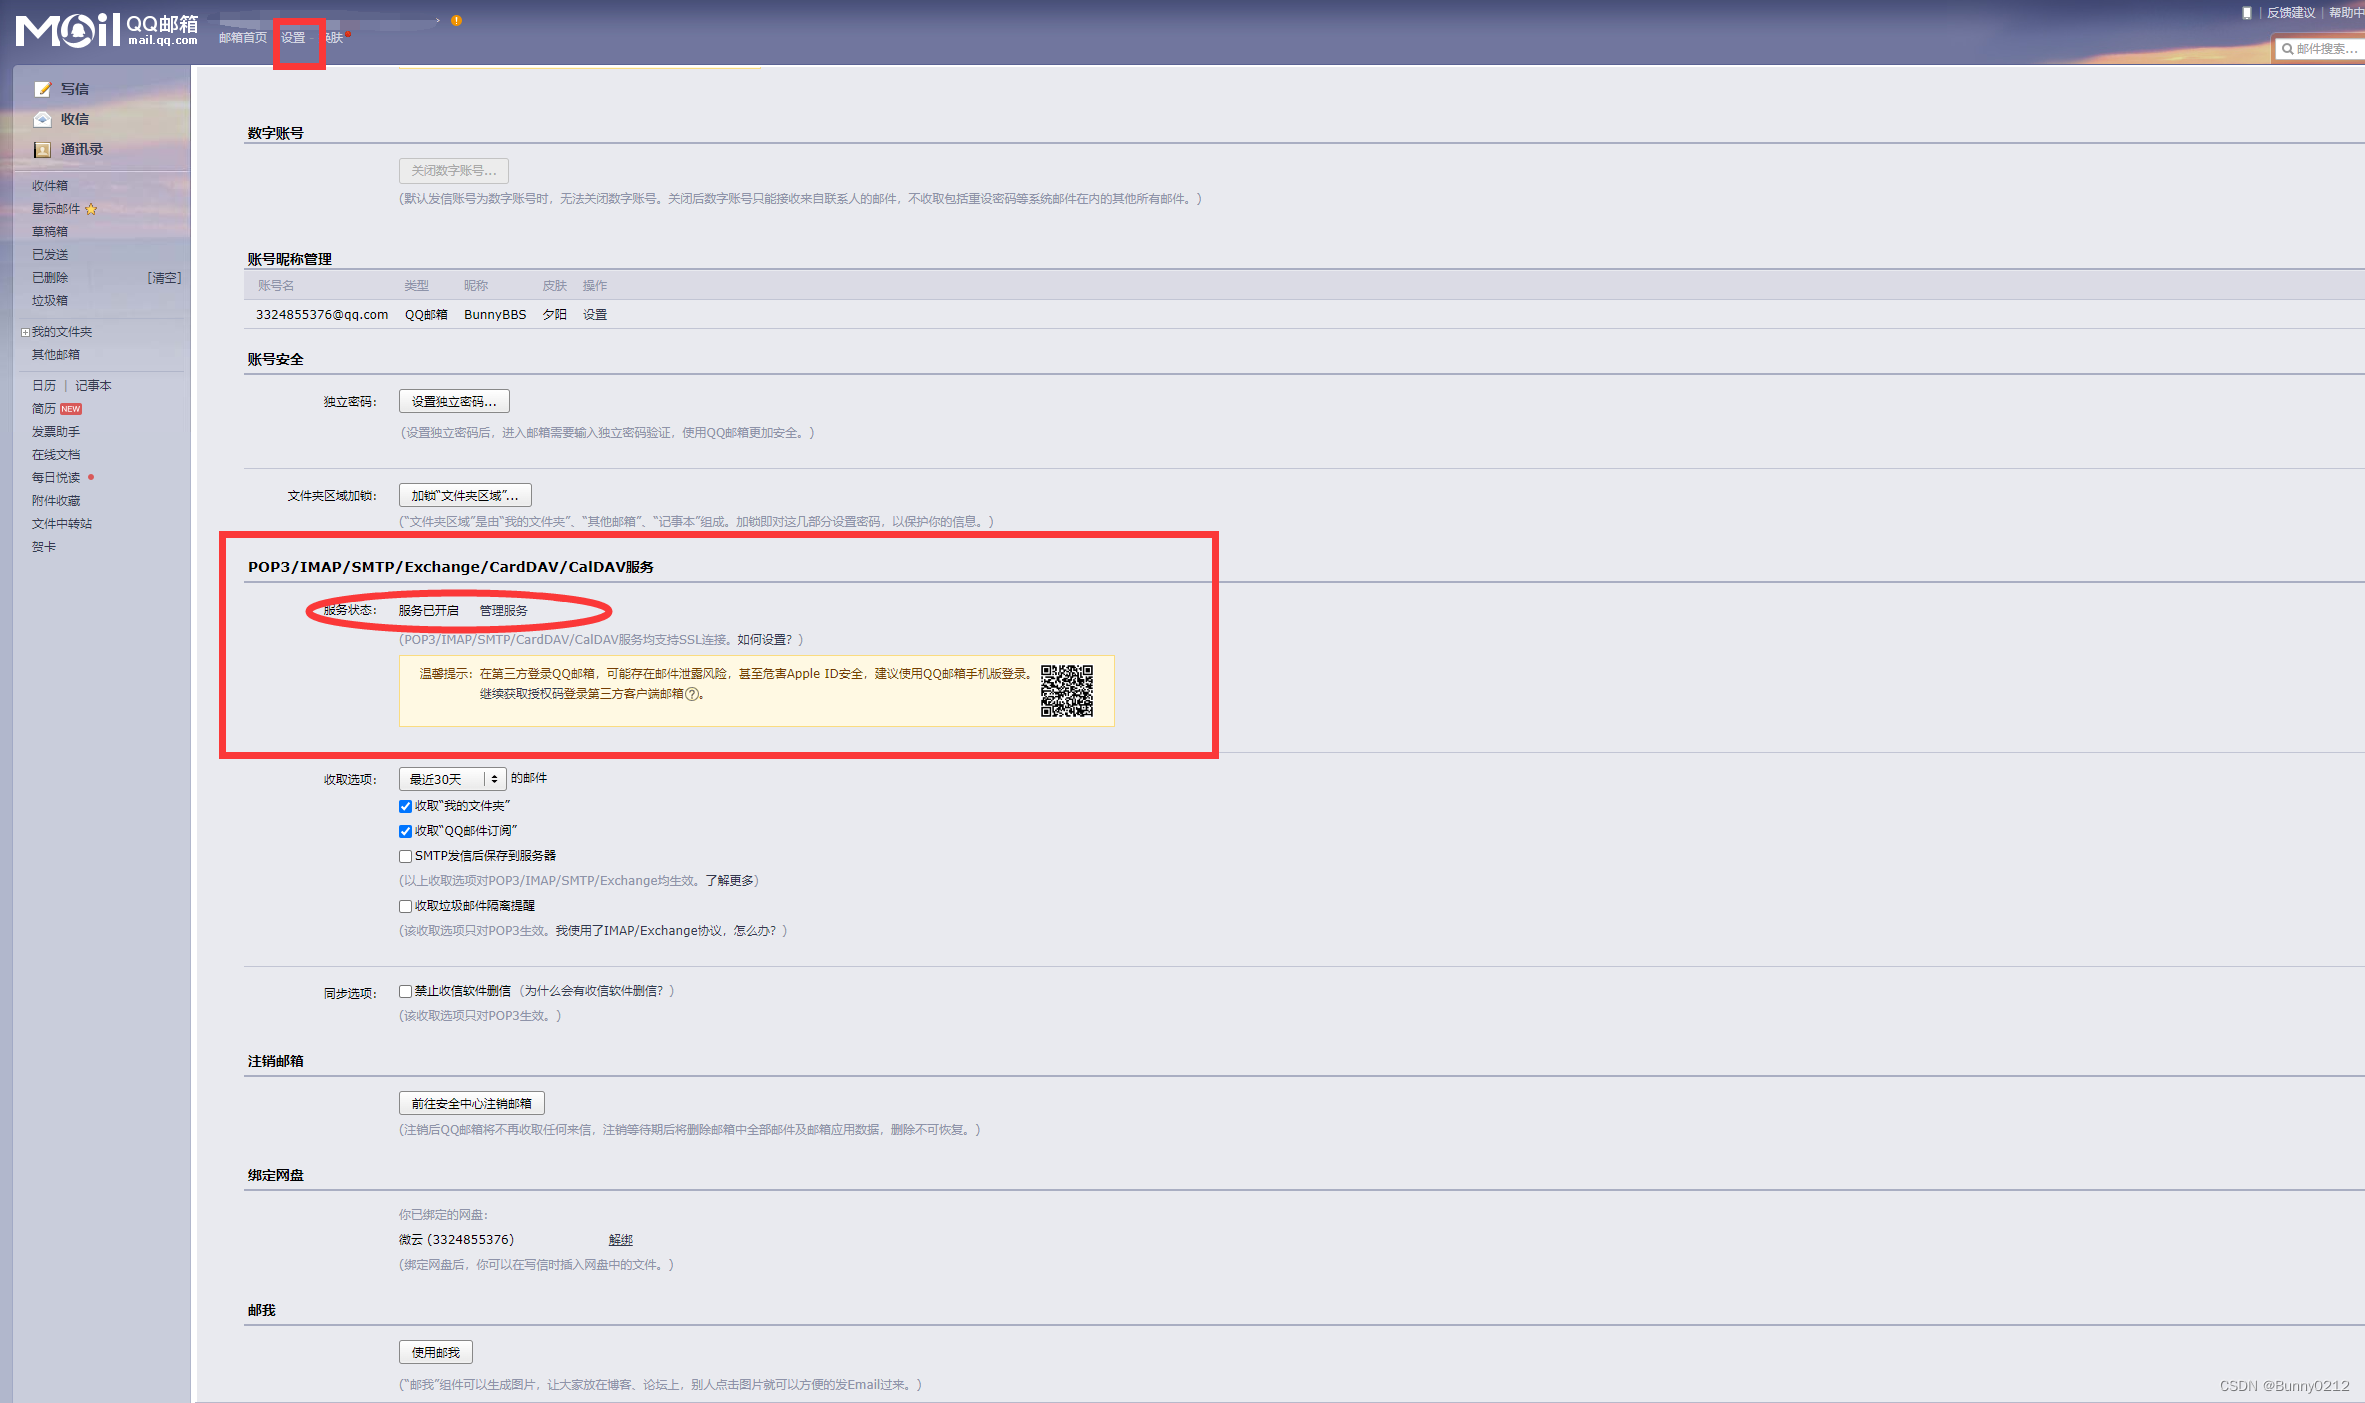The width and height of the screenshot is (2365, 1403).
Task: Open the 设置 dropdown arrow in top bar
Action: [313, 37]
